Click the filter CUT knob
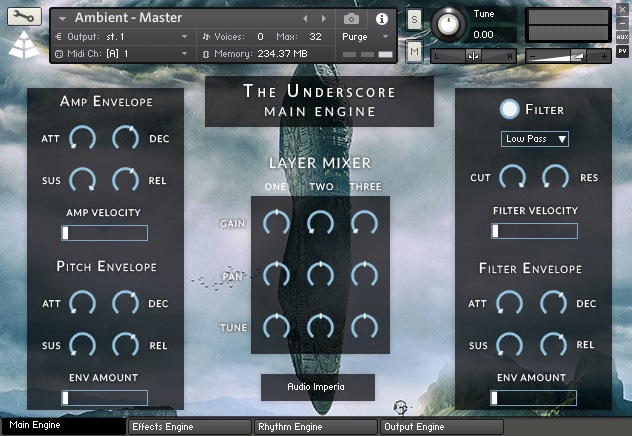The height and width of the screenshot is (436, 632). pos(513,177)
